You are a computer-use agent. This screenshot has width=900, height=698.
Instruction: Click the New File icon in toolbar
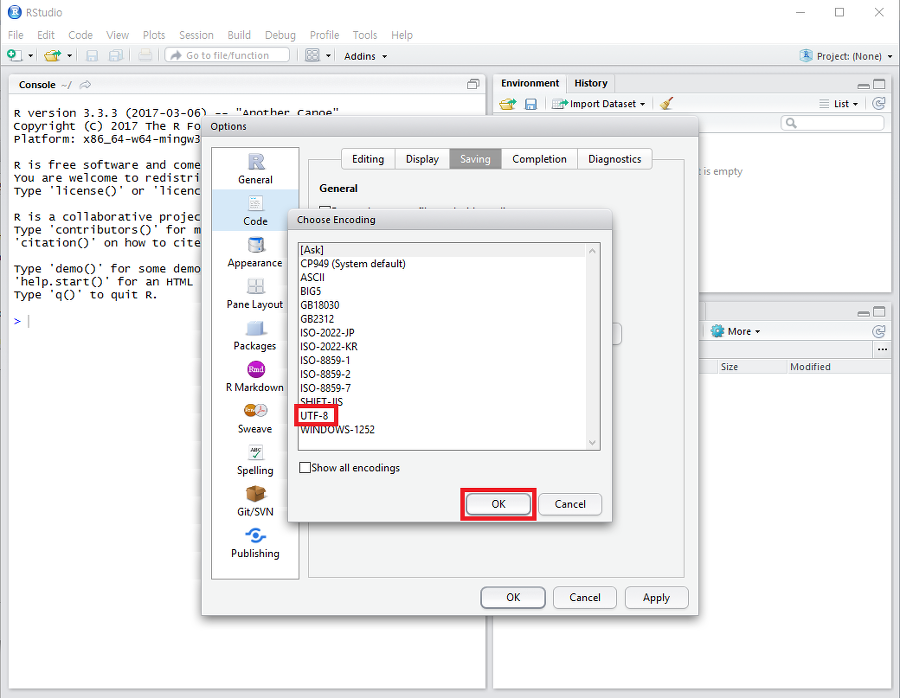pos(14,55)
